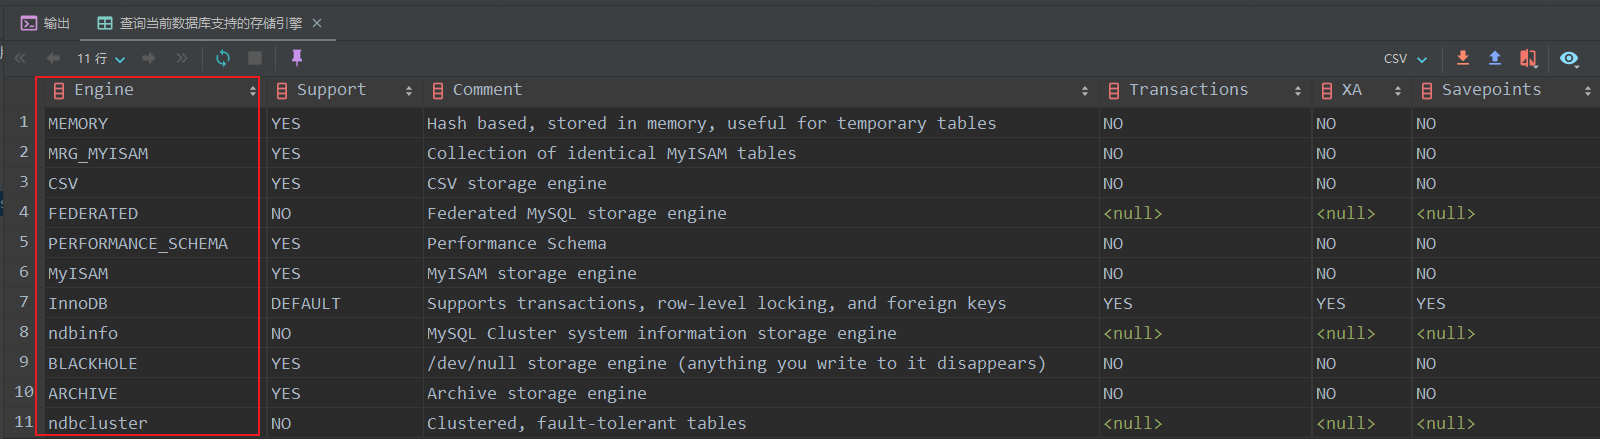Go to the first page arrow
Viewport: 1600px width, 439px height.
tap(20, 58)
